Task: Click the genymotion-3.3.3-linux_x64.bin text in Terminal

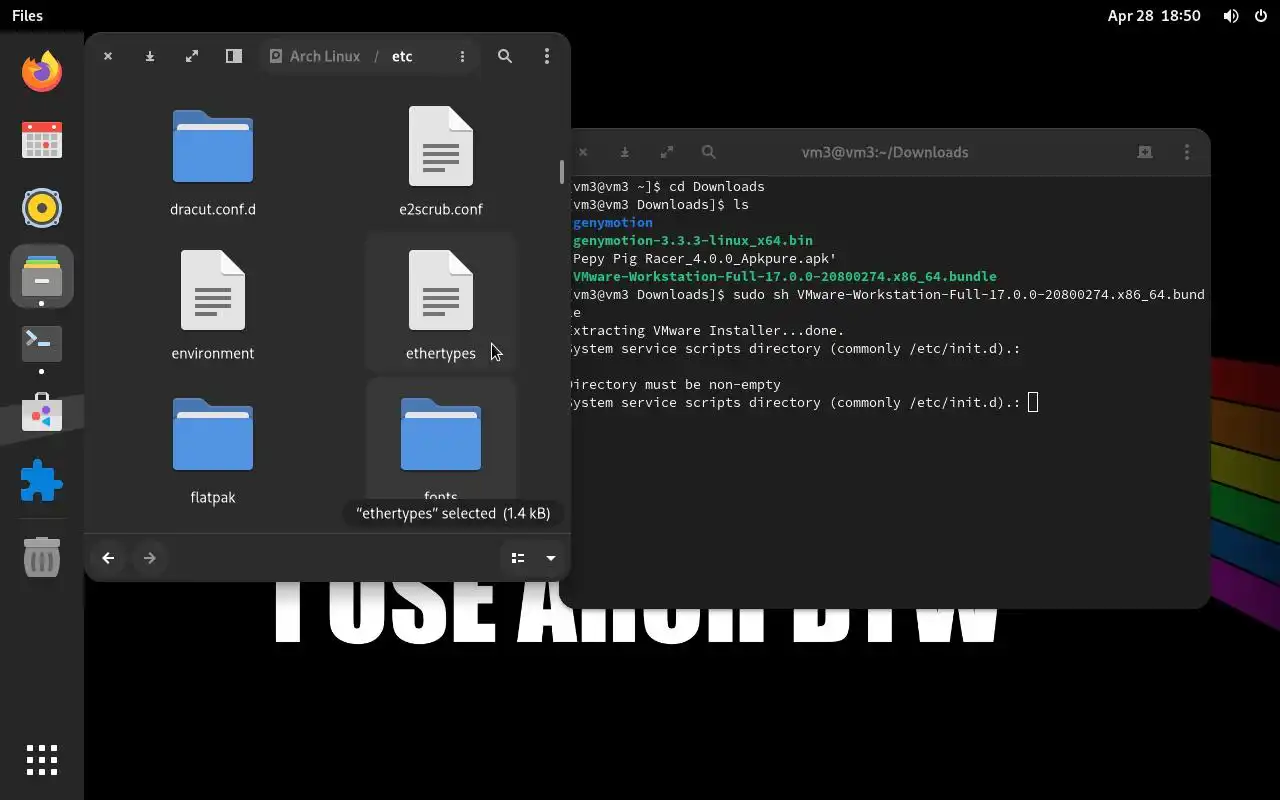Action: [x=693, y=240]
